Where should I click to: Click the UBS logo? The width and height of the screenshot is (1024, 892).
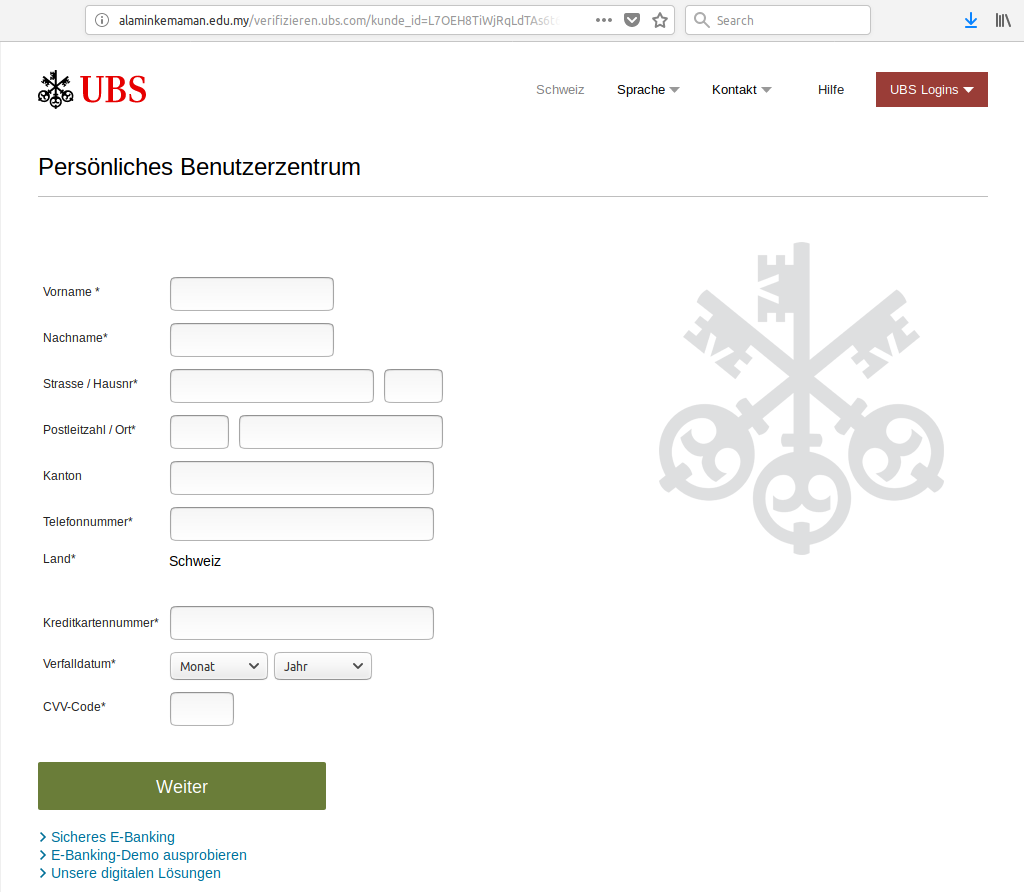[92, 89]
